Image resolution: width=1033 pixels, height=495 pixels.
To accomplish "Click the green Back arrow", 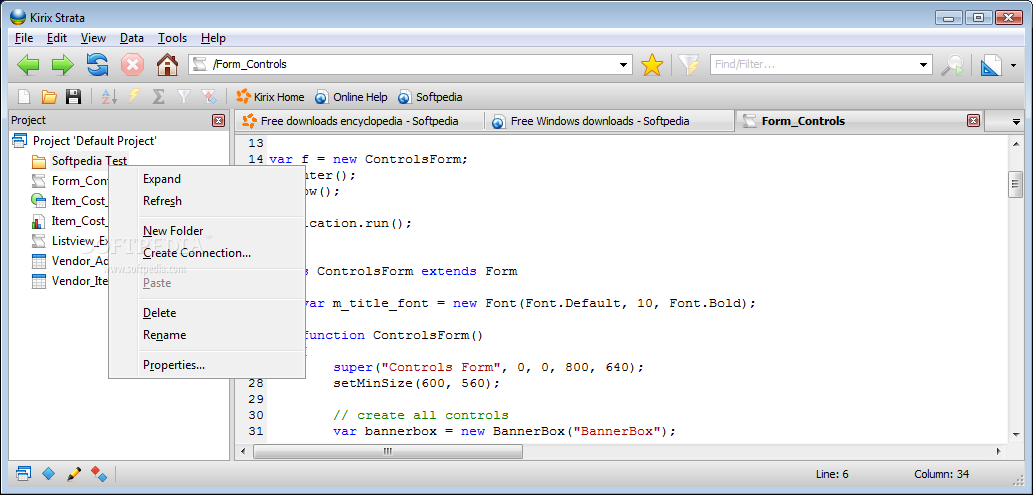I will click(x=28, y=65).
